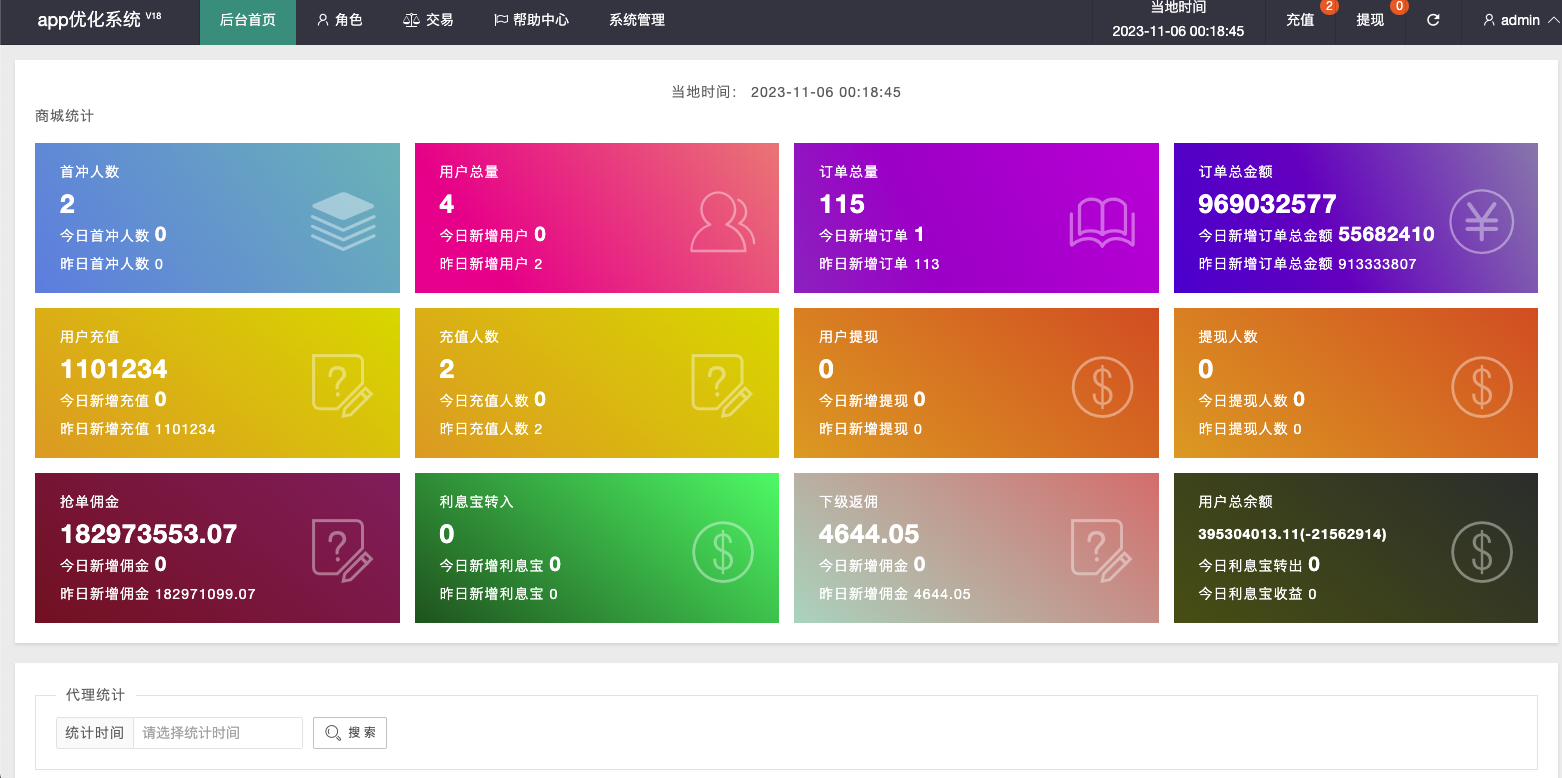1562x778 pixels.
Task: Open the 提现 notifications link
Action: point(1370,20)
